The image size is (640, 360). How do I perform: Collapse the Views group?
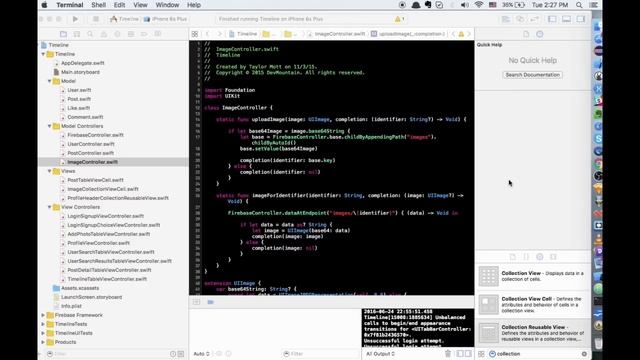[49, 171]
